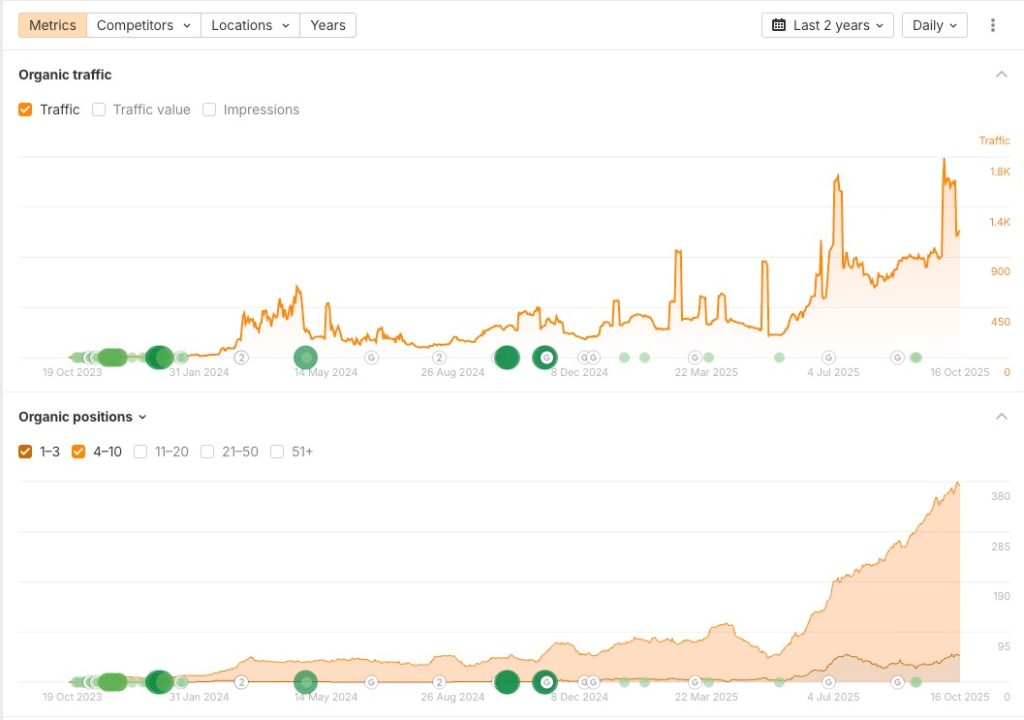Viewport: 1024px width, 720px height.
Task: Open the Last 2 years date range dropdown
Action: (x=828, y=25)
